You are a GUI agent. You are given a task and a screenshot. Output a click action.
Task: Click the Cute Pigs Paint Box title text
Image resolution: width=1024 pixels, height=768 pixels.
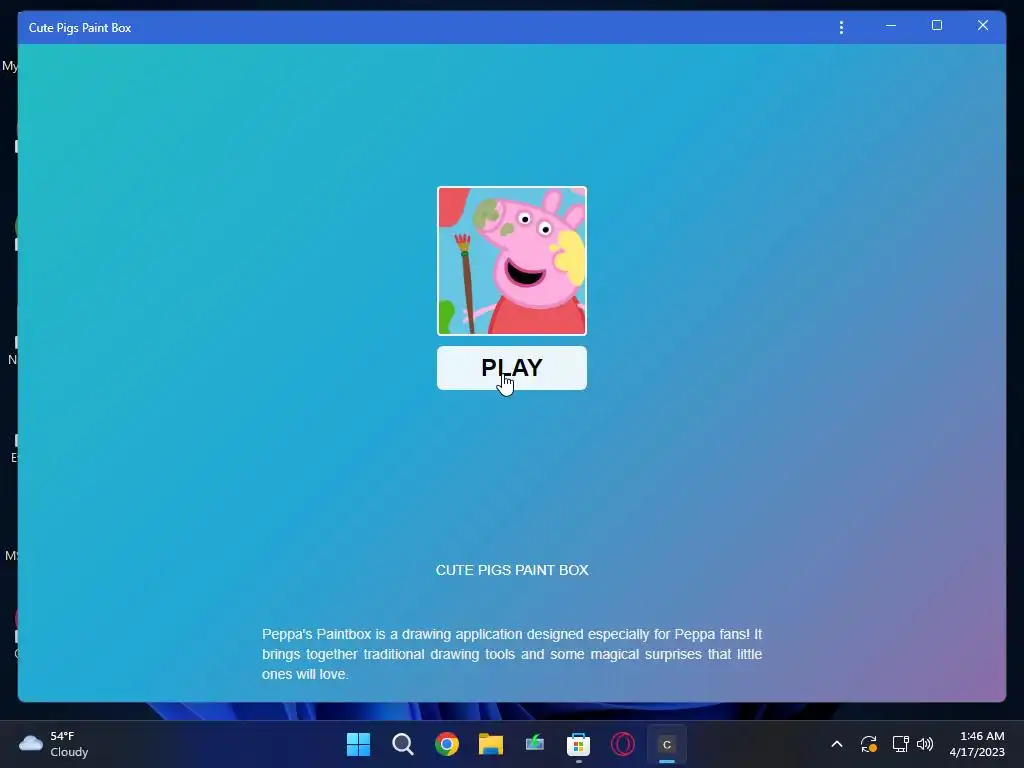80,27
